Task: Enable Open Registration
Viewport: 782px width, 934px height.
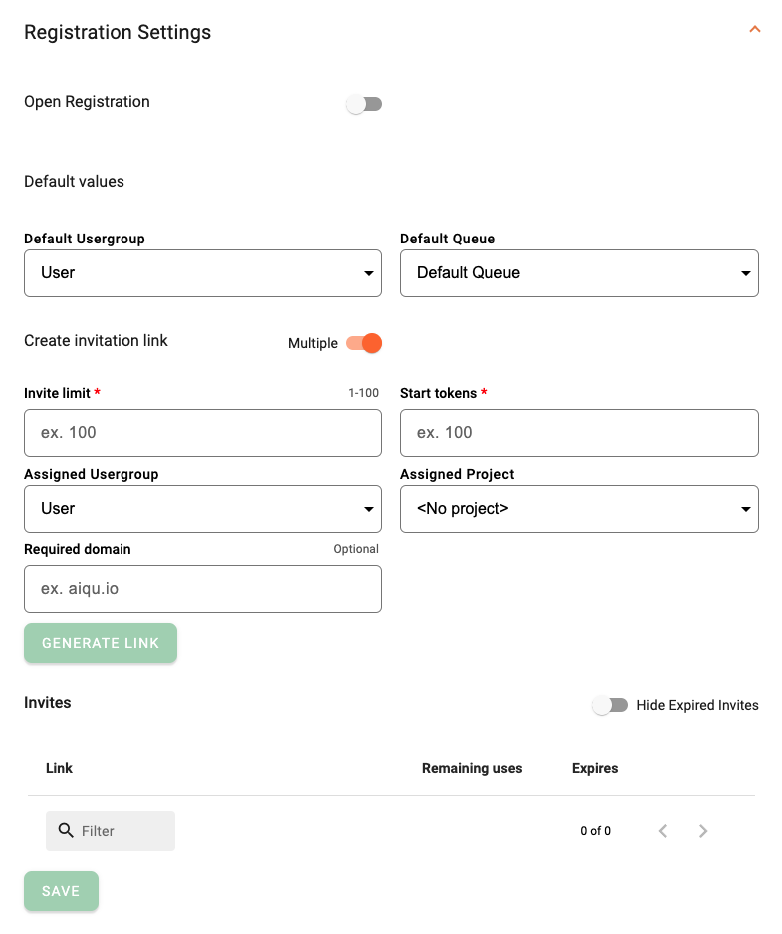Action: (x=364, y=103)
